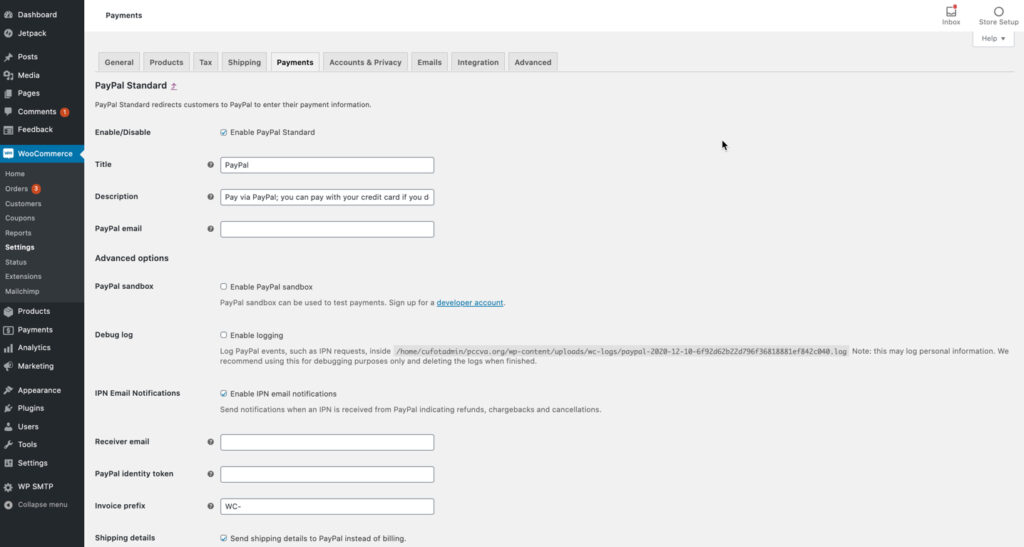Image resolution: width=1024 pixels, height=547 pixels.
Task: Disable the Enable PayPal Standard checkbox
Action: tap(223, 132)
